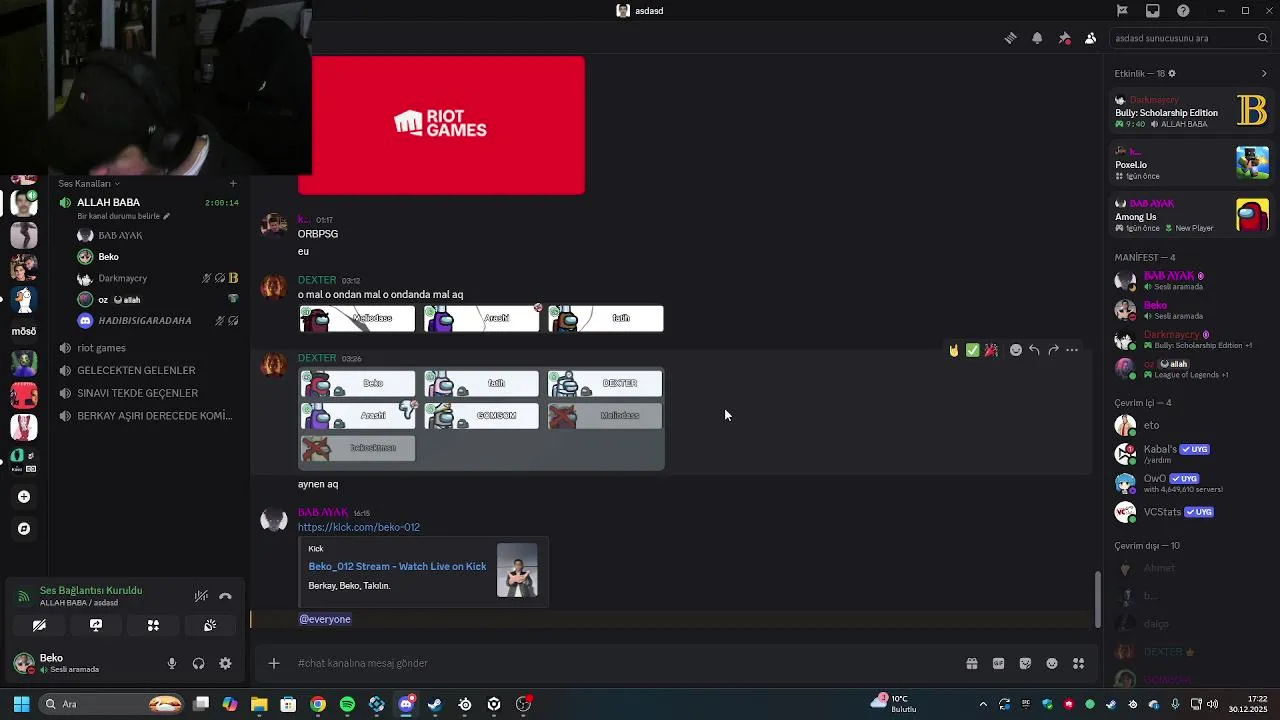
Task: Open the Discord inbox icon
Action: [x=1153, y=11]
